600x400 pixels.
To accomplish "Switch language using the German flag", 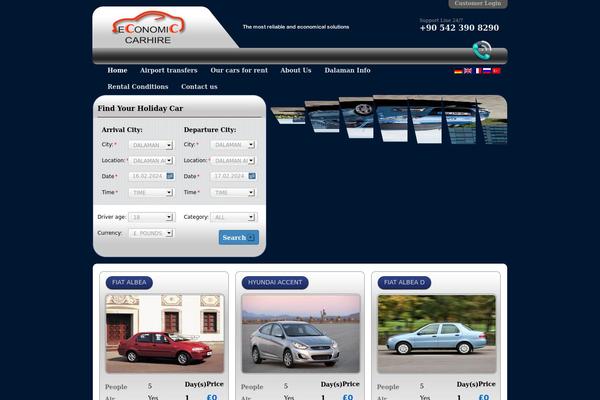I will [458, 71].
